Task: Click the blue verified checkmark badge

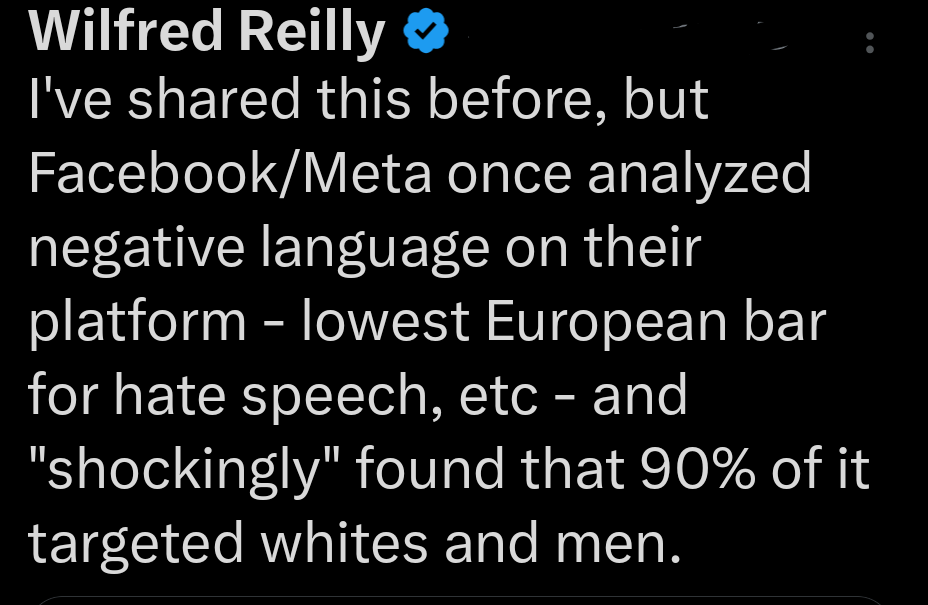Action: [425, 36]
